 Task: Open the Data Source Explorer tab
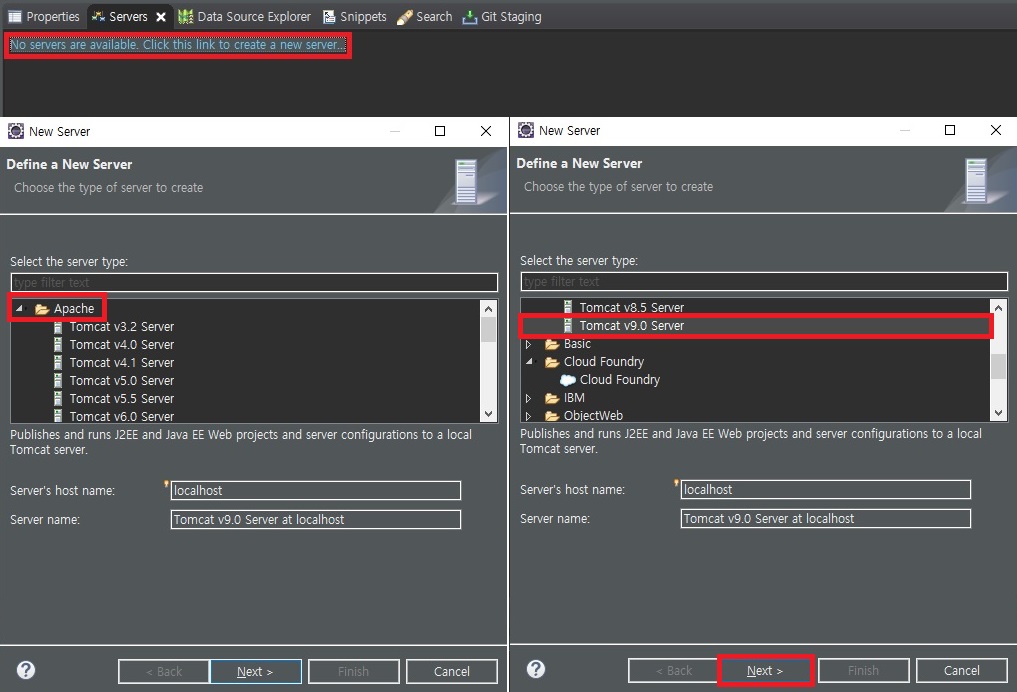pos(245,16)
